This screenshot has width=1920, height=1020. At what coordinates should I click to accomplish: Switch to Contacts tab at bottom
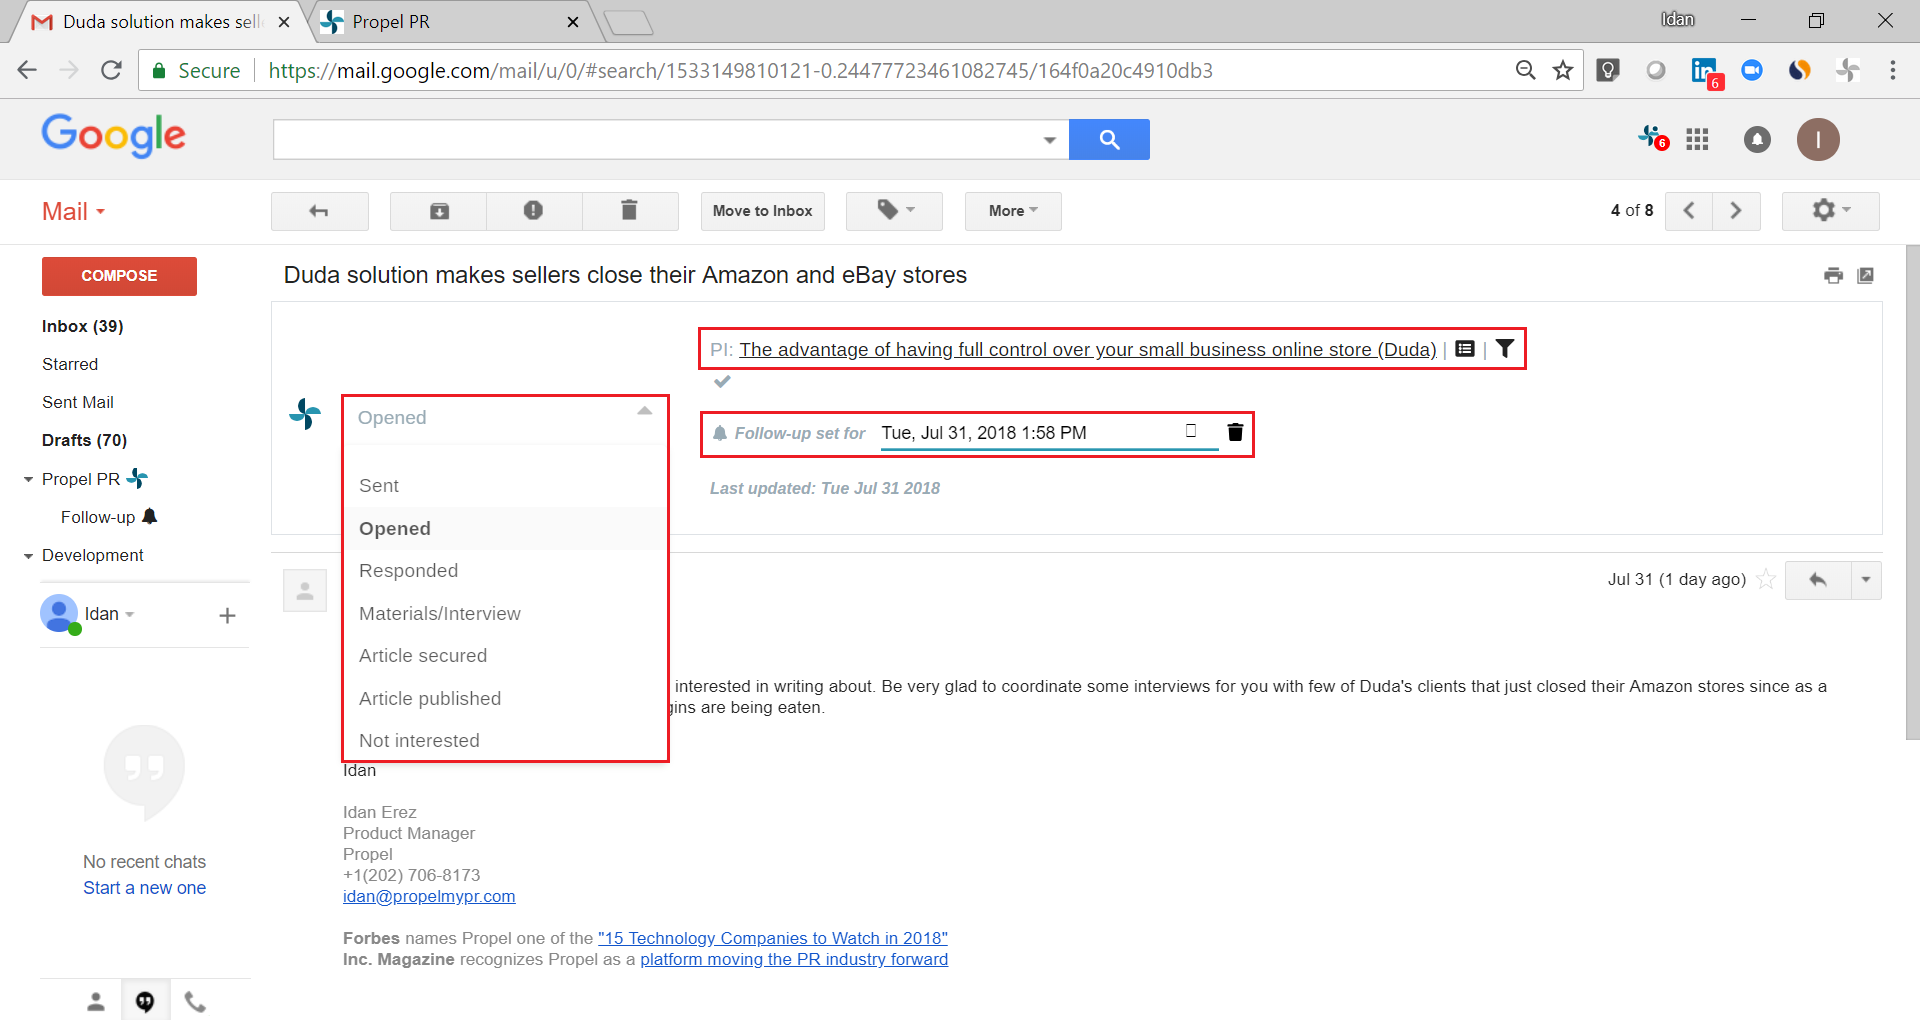[96, 1001]
